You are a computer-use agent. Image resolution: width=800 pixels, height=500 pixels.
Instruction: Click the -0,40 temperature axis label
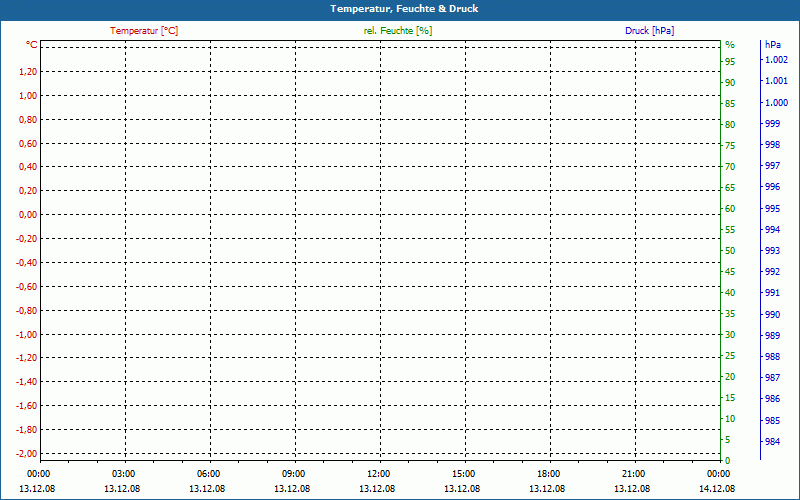(27, 263)
